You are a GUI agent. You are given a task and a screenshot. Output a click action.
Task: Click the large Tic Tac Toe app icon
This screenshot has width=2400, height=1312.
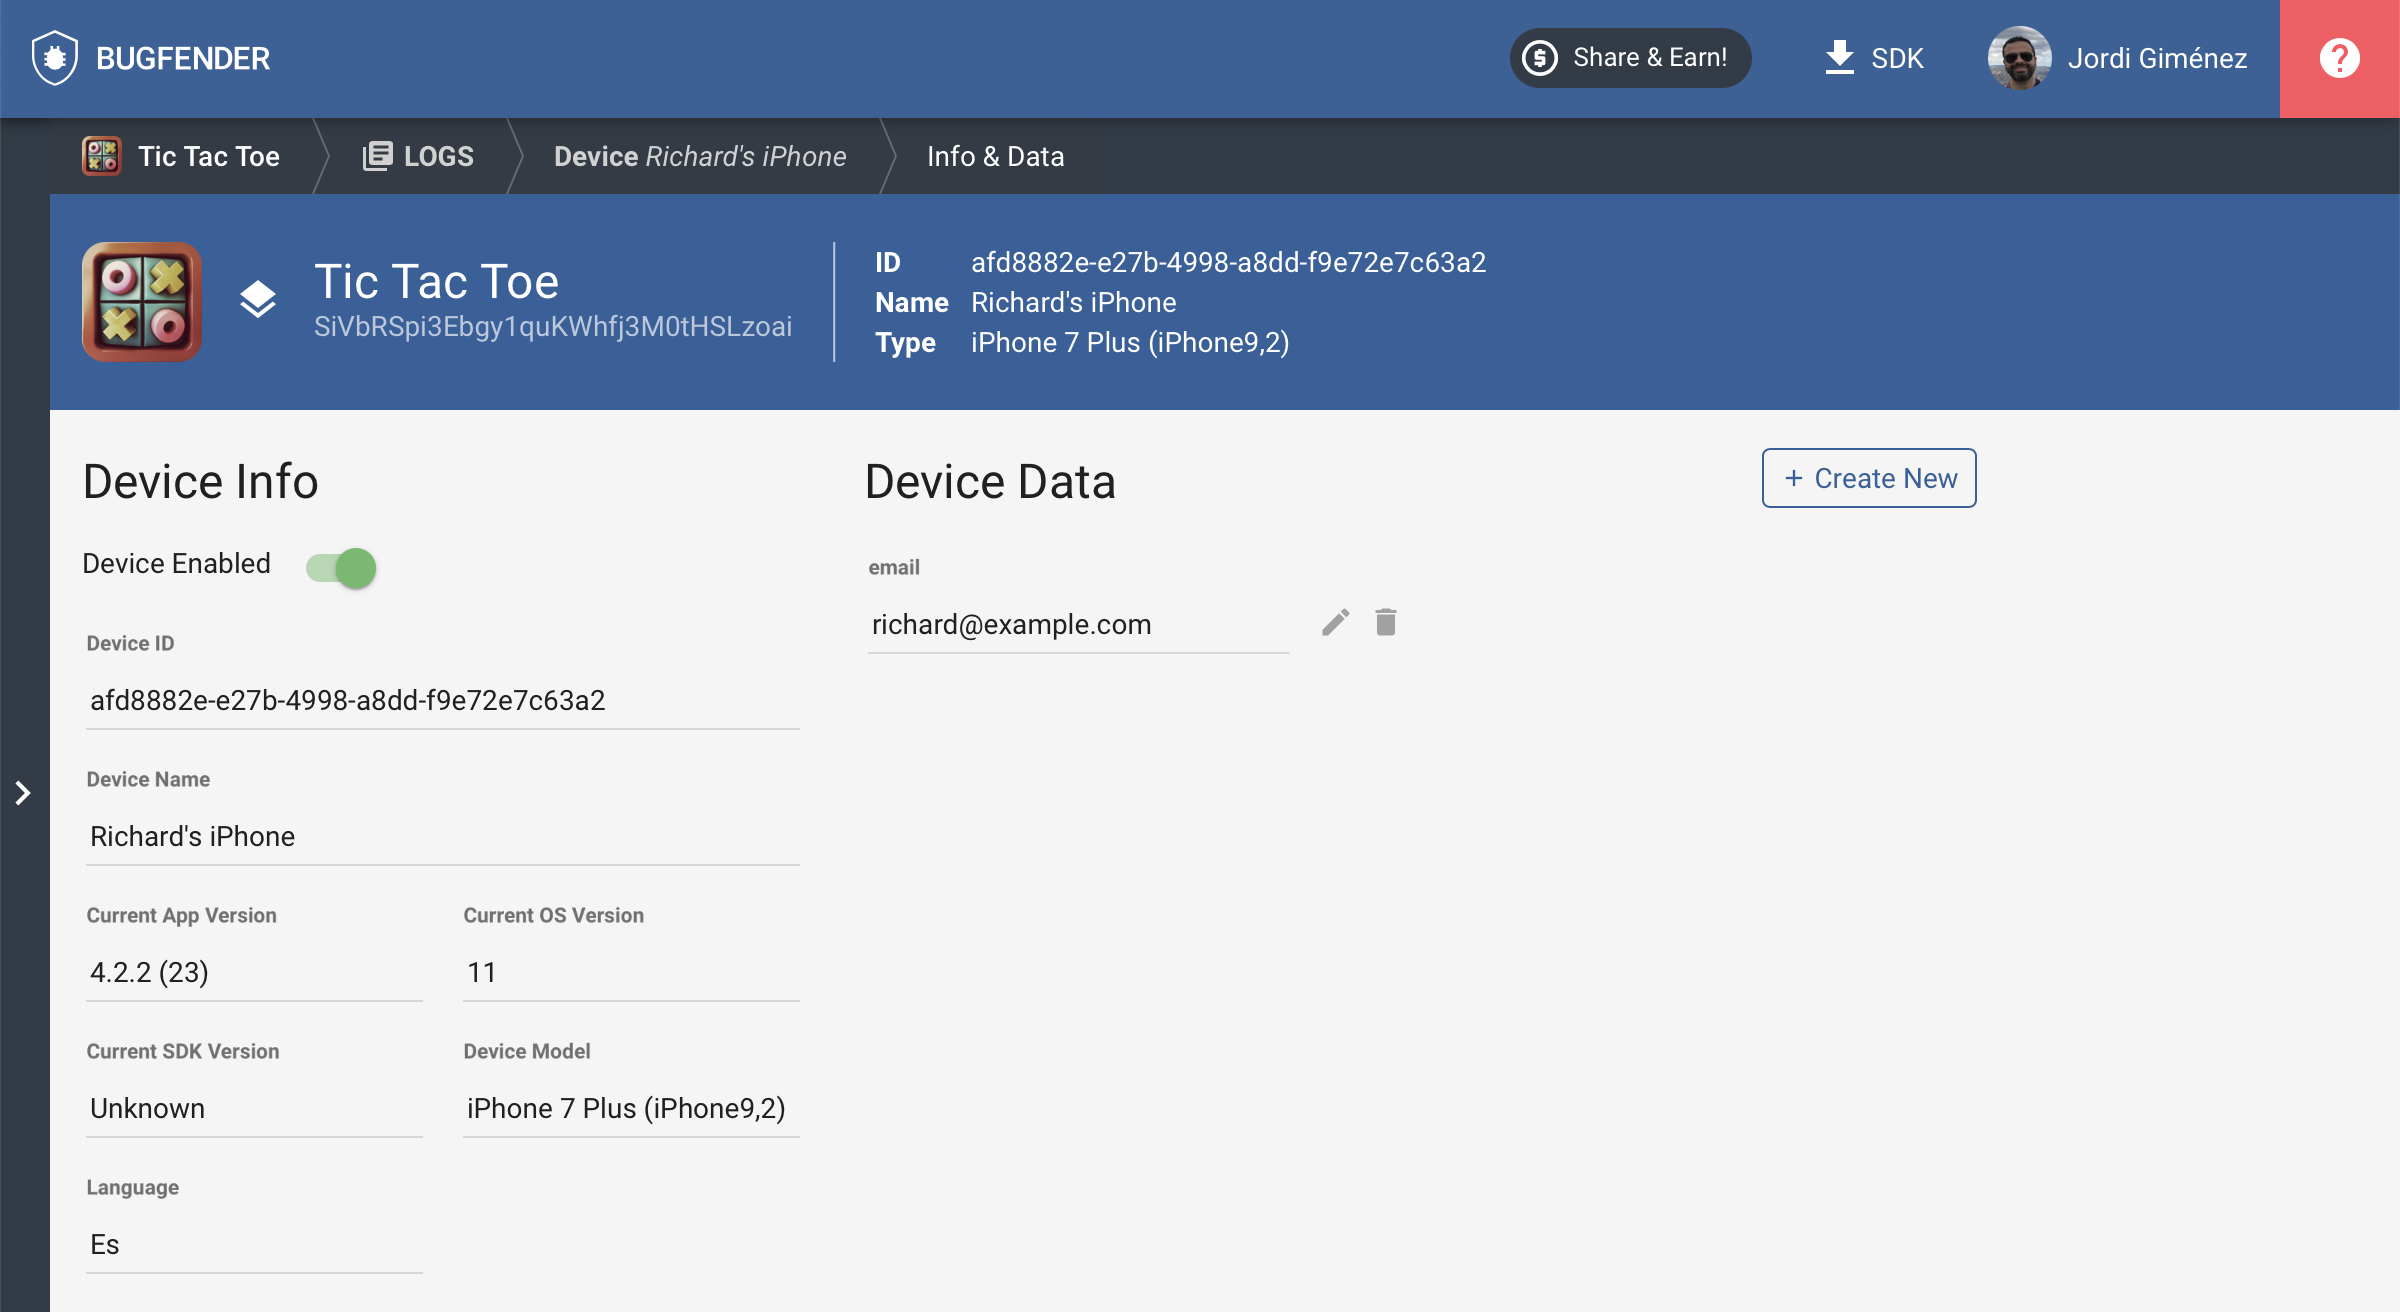tap(142, 301)
